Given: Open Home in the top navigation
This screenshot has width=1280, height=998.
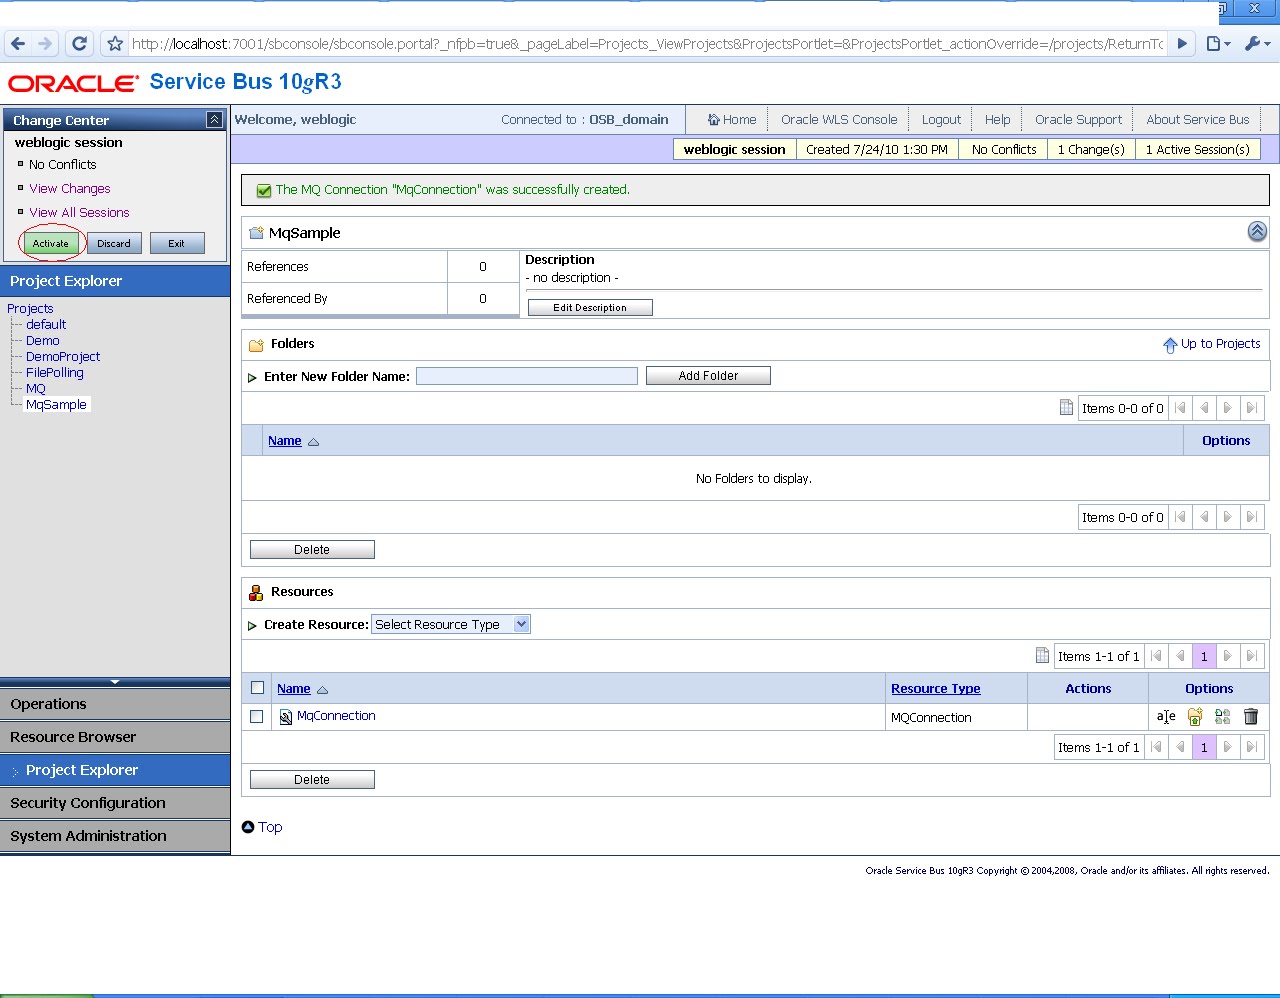Looking at the screenshot, I should click(732, 119).
